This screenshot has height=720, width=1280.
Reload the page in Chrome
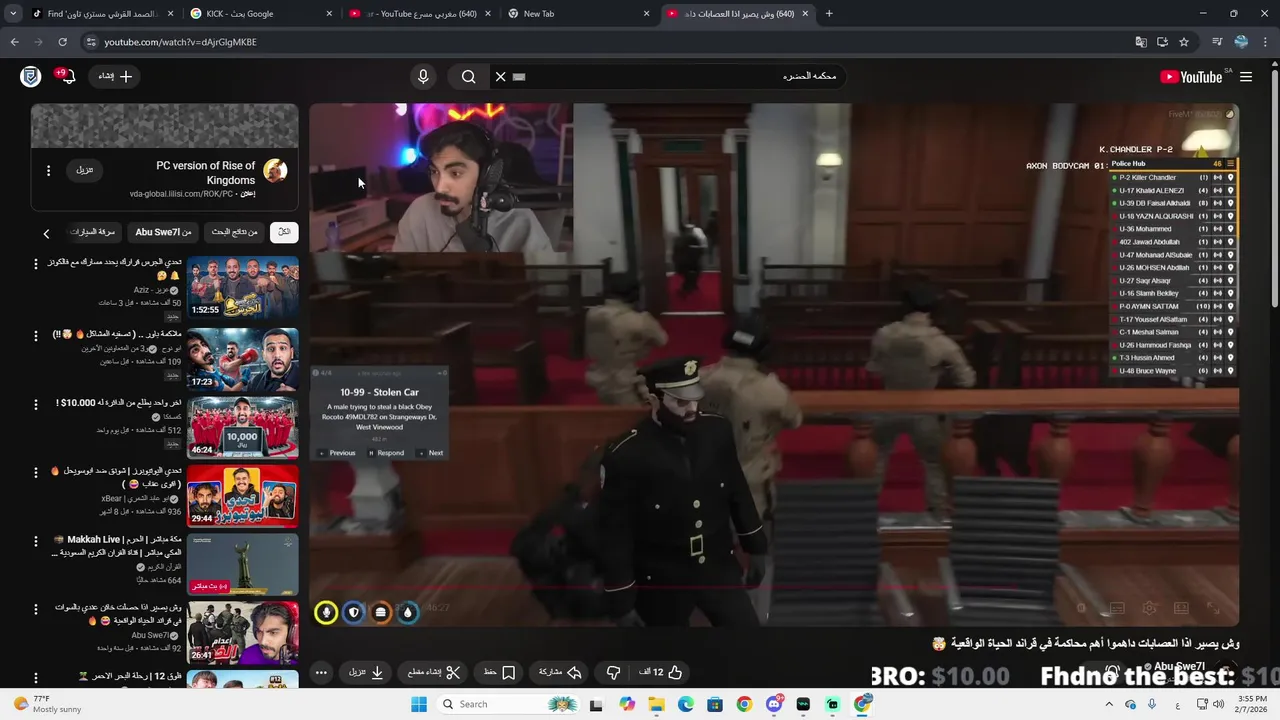[62, 42]
